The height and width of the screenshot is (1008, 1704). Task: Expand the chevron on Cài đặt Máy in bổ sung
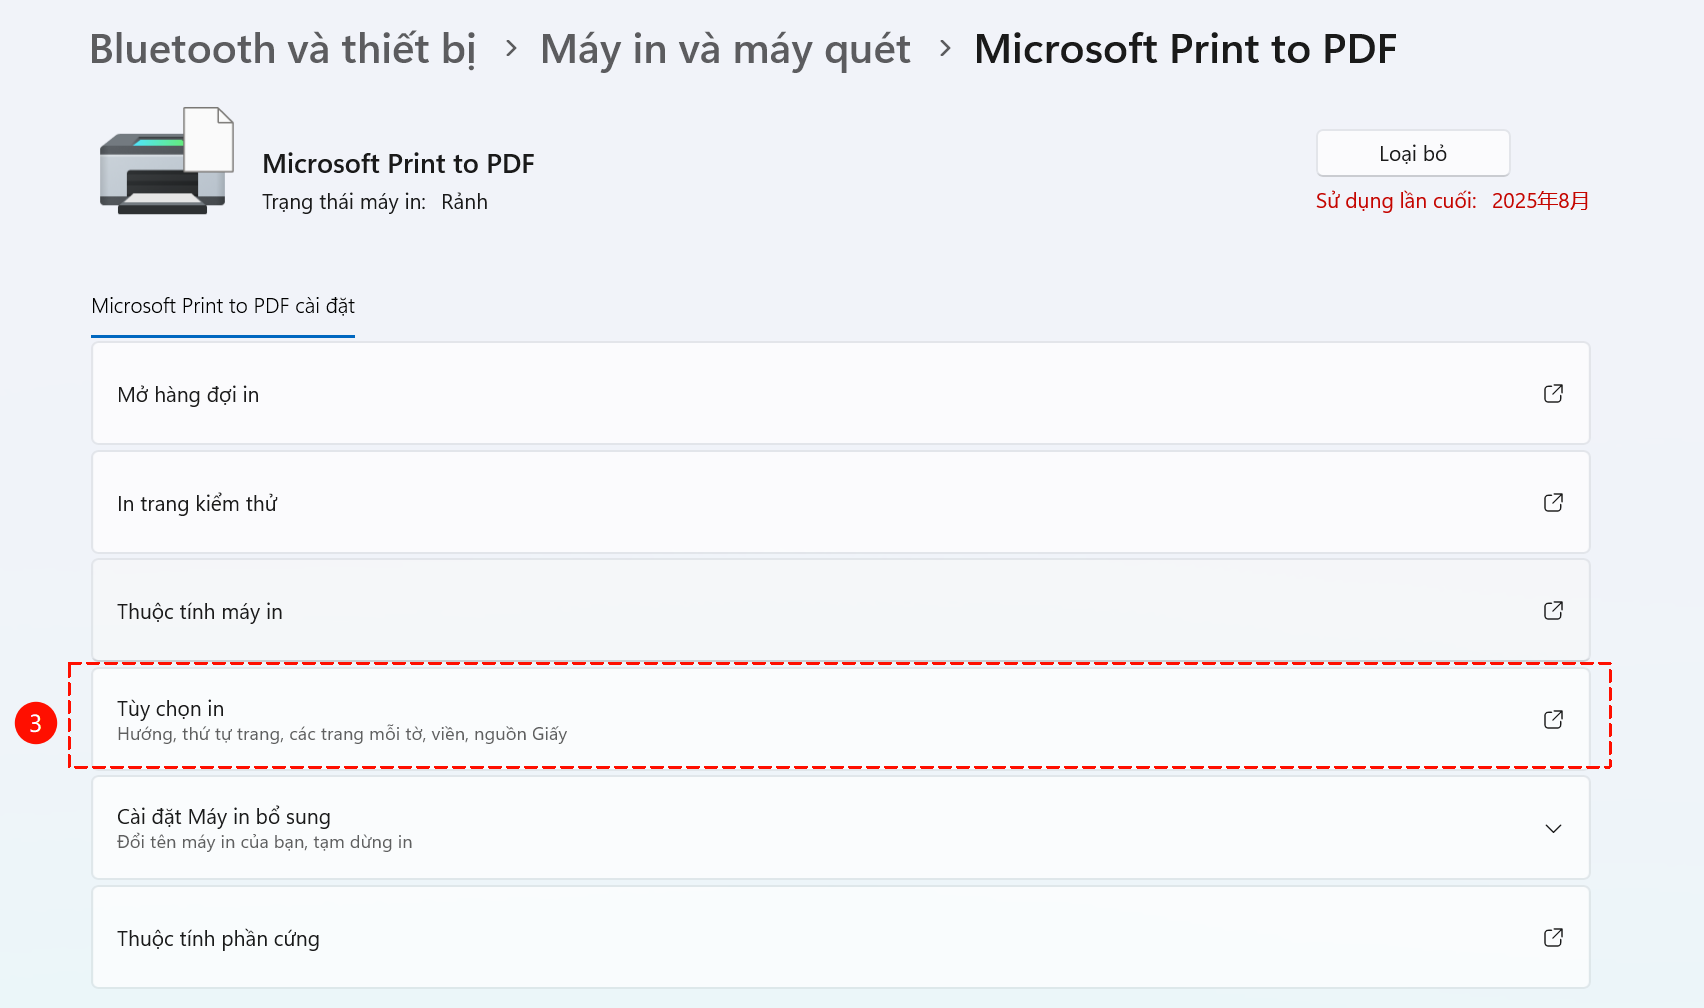pos(1553,829)
